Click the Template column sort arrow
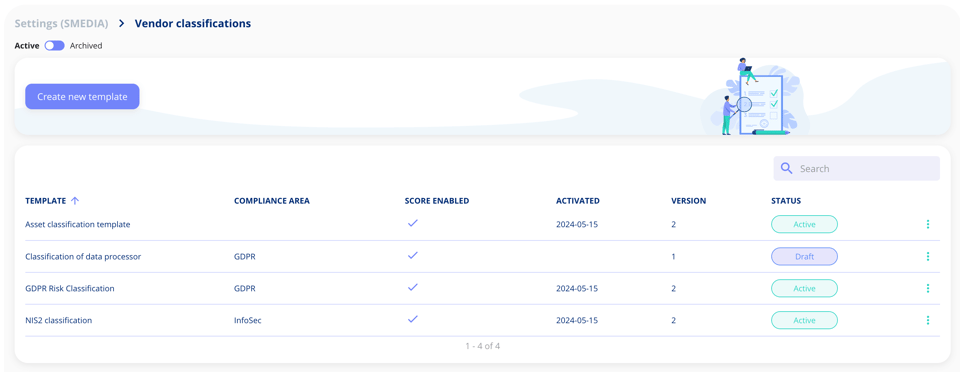This screenshot has height=372, width=960. 75,201
